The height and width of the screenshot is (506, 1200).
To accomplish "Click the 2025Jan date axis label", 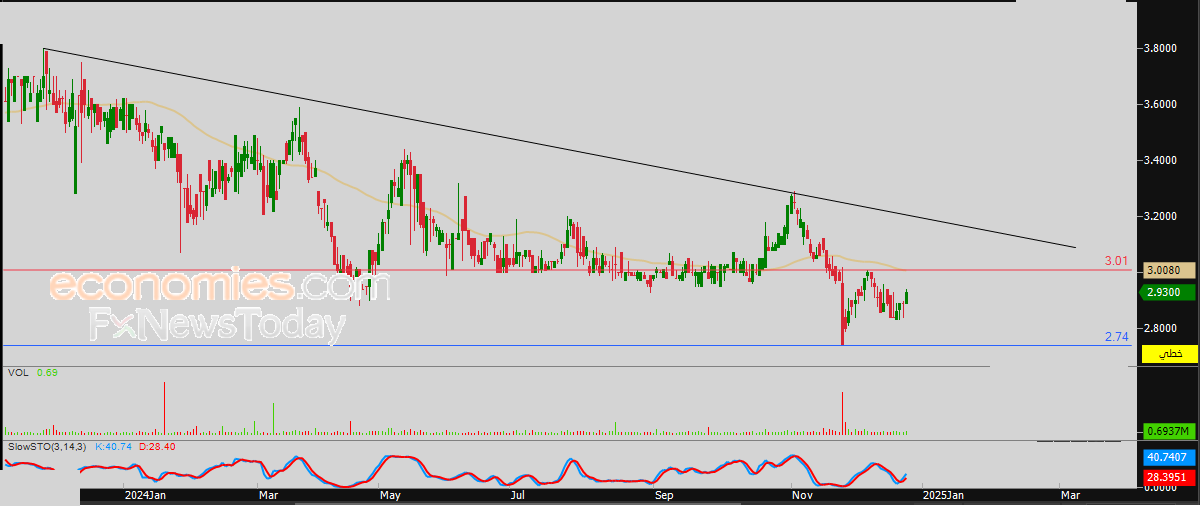I will [943, 495].
